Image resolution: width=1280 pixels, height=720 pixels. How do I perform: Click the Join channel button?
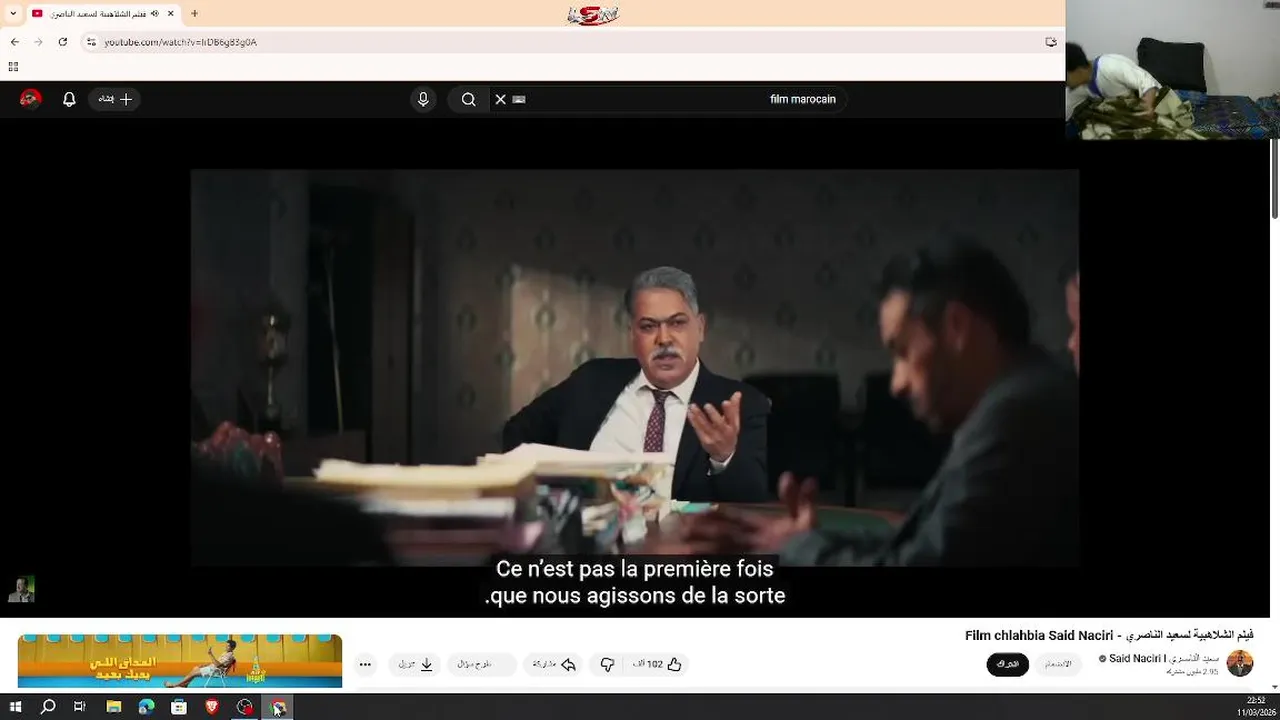point(1058,664)
